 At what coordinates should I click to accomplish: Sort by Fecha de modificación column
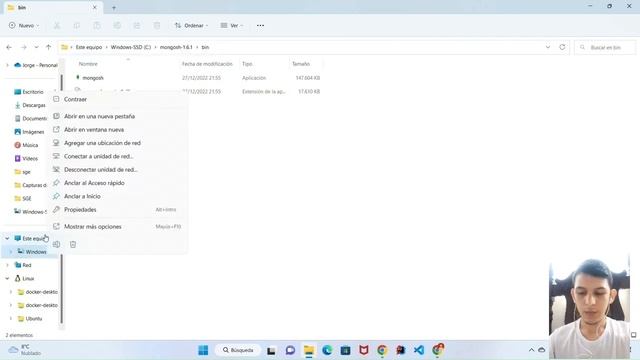(207, 64)
